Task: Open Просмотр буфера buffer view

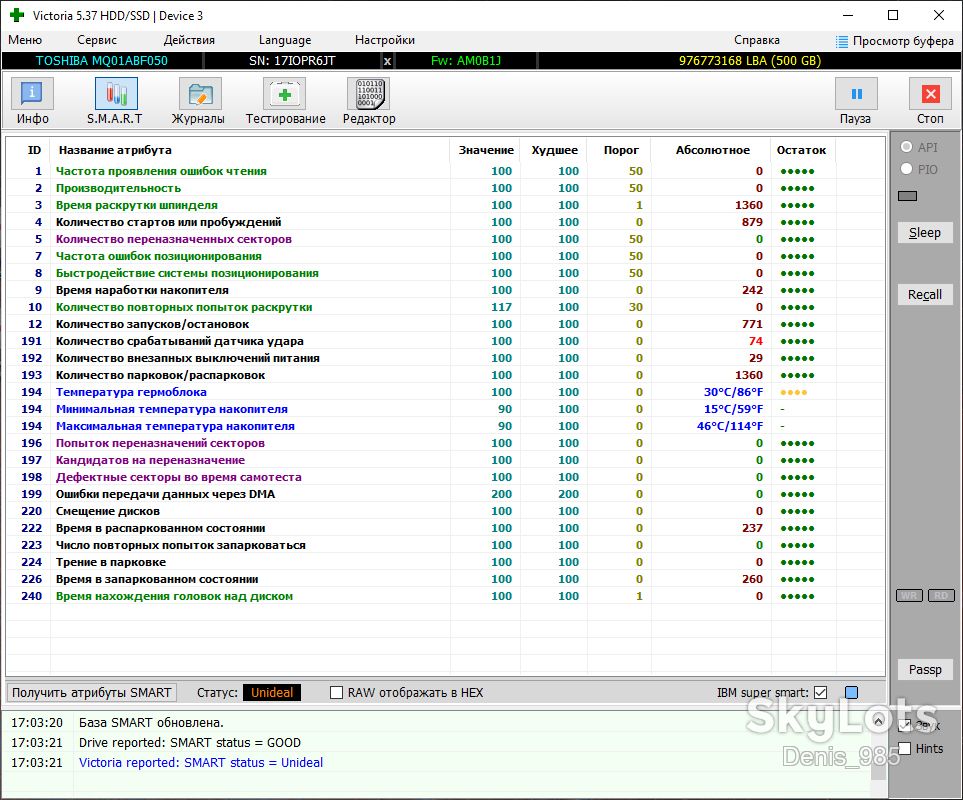Action: click(895, 41)
